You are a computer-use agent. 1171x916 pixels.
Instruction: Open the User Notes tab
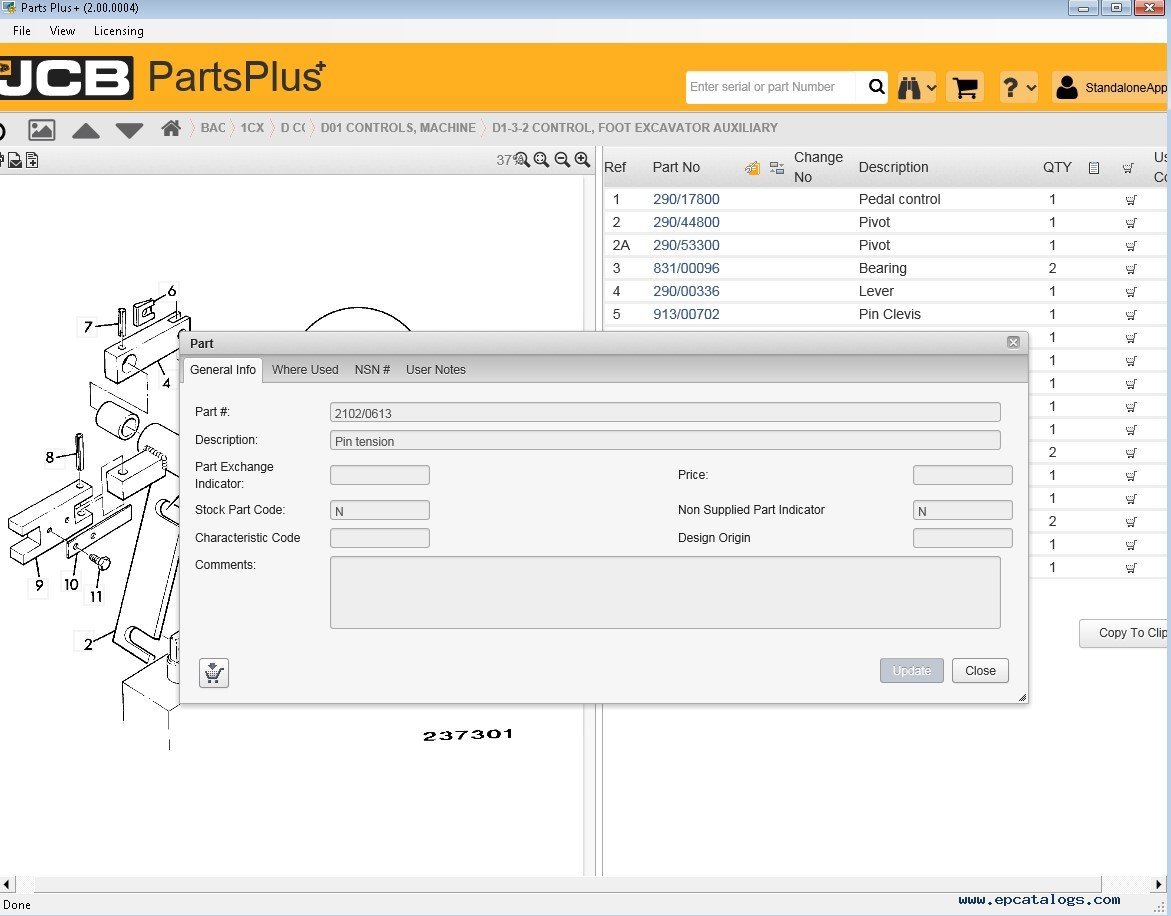tap(435, 370)
